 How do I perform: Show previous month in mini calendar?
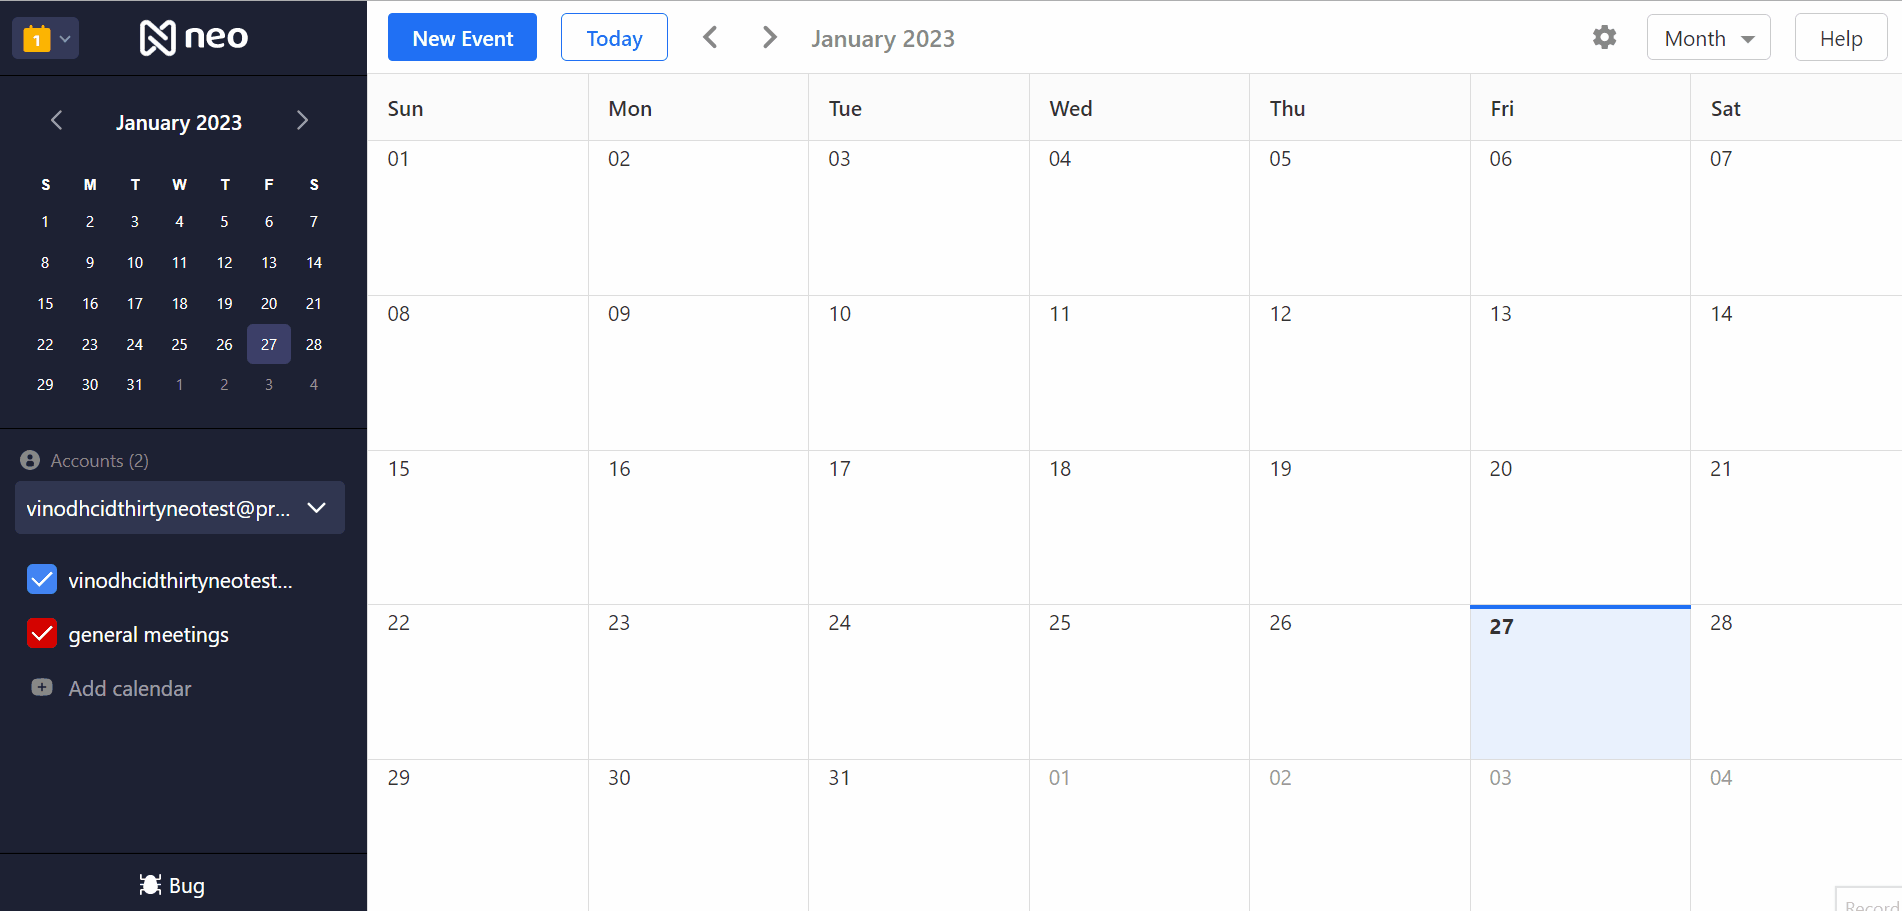pos(57,121)
